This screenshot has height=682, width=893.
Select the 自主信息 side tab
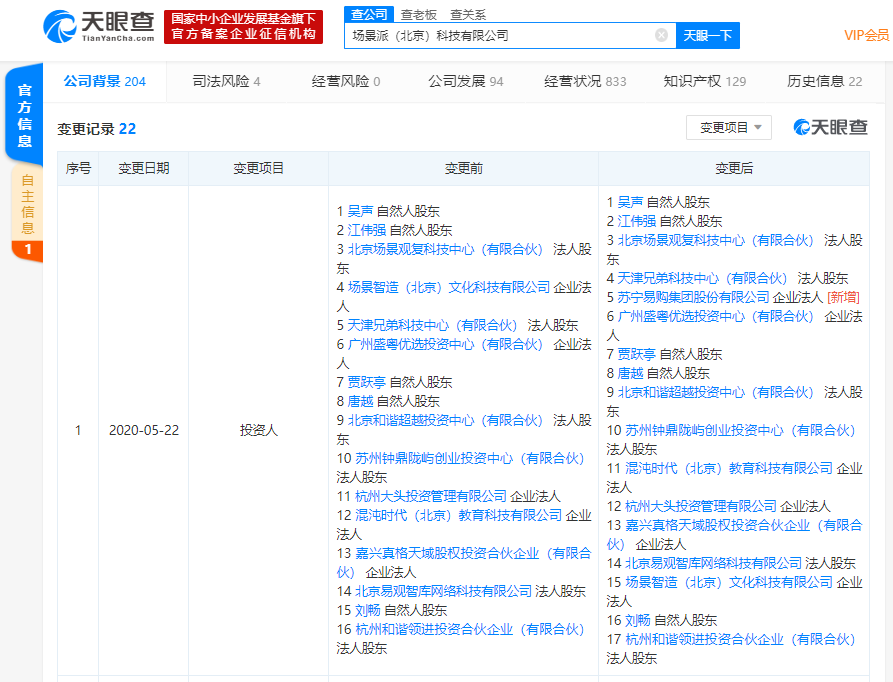(27, 204)
